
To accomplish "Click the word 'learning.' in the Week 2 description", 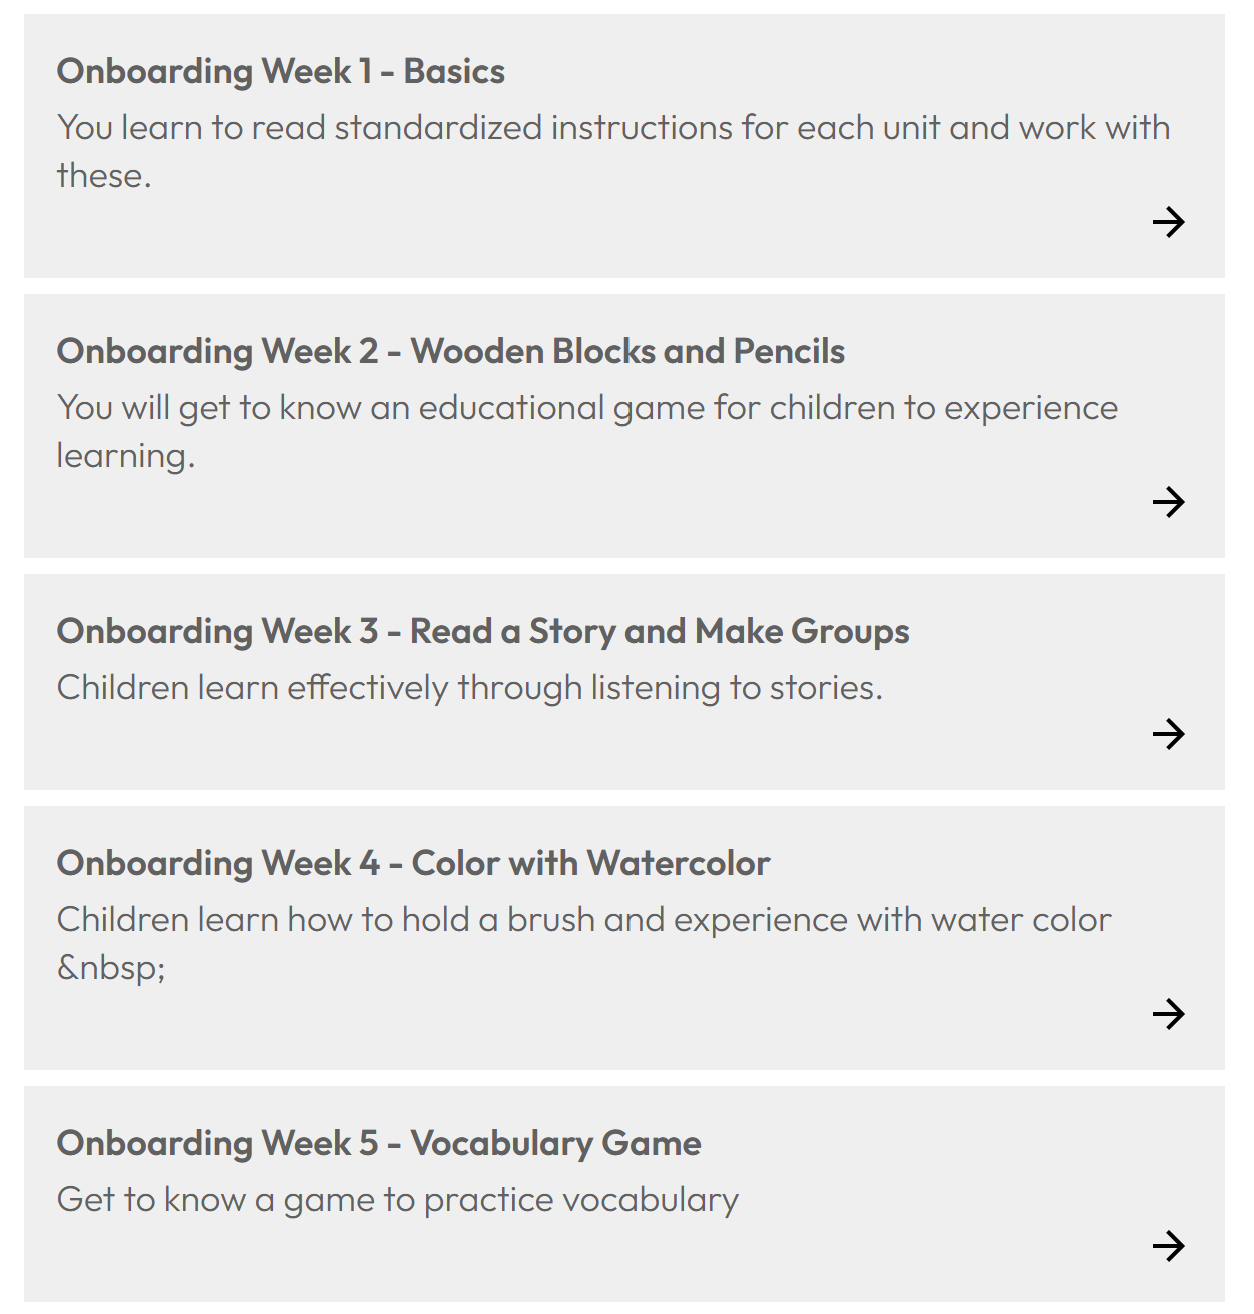I will (x=126, y=456).
